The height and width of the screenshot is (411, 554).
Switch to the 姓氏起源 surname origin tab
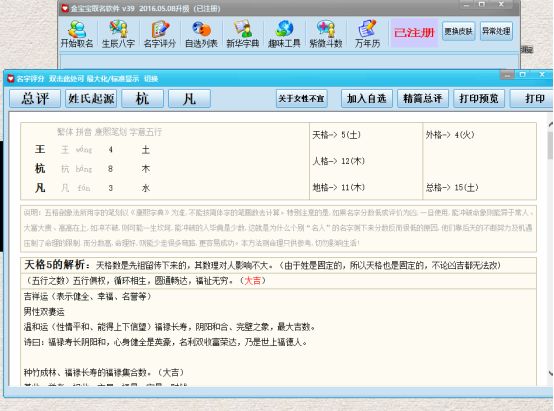point(91,99)
